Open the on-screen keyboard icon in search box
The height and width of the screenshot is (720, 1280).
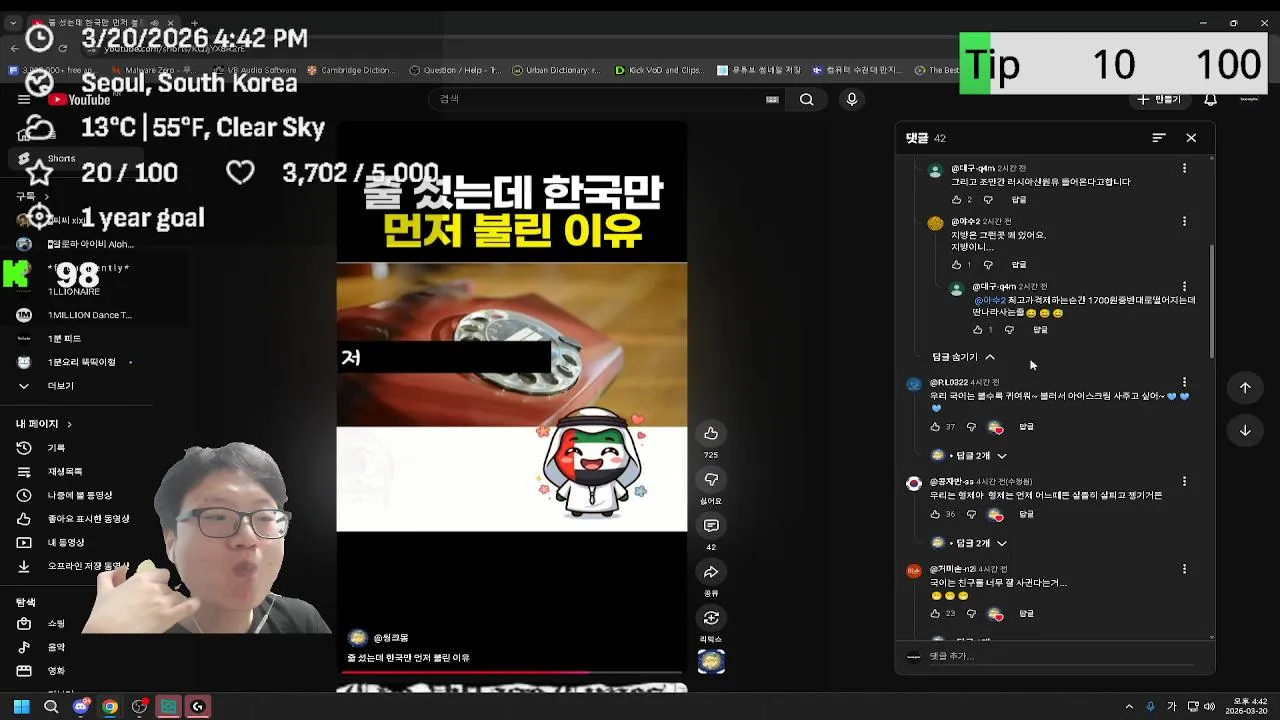[772, 99]
